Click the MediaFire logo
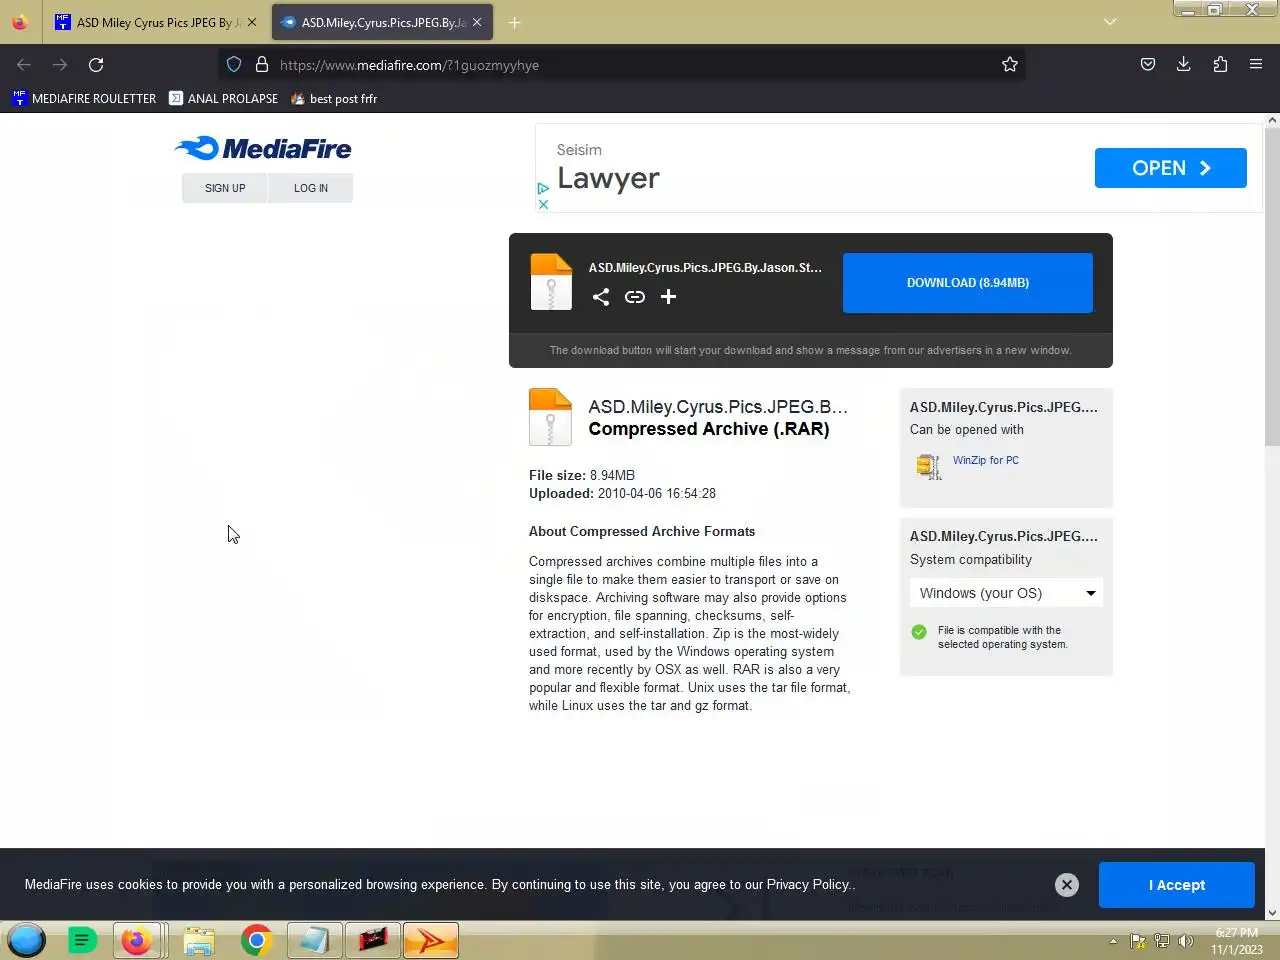Viewport: 1280px width, 960px height. coord(263,149)
